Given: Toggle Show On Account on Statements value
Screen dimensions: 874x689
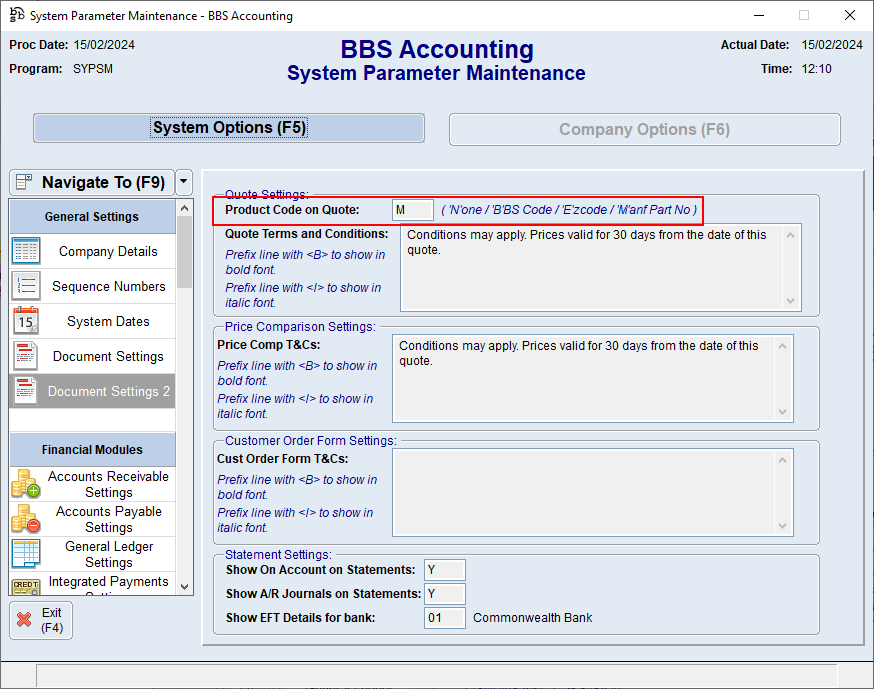Looking at the screenshot, I should [444, 569].
